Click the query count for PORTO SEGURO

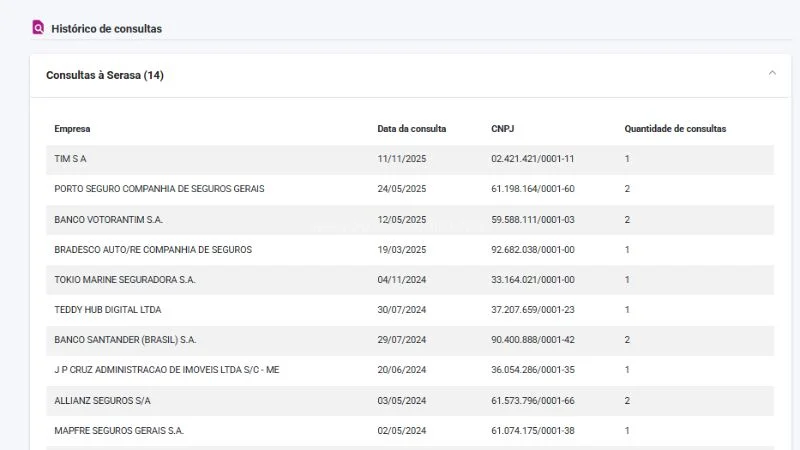(x=627, y=189)
